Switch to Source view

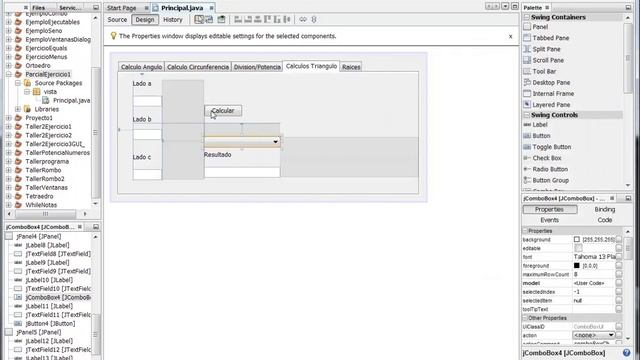click(x=117, y=19)
